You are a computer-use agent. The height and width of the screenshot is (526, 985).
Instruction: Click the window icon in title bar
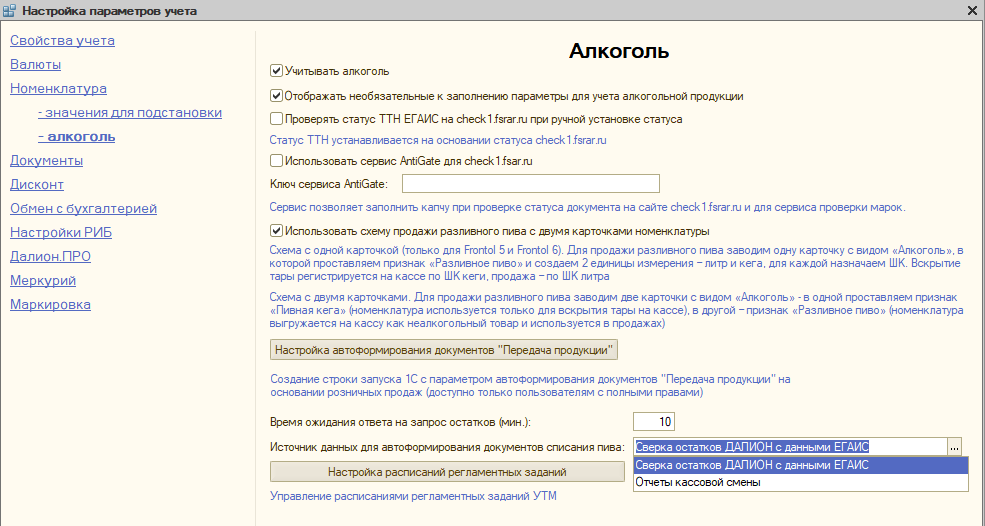(9, 11)
